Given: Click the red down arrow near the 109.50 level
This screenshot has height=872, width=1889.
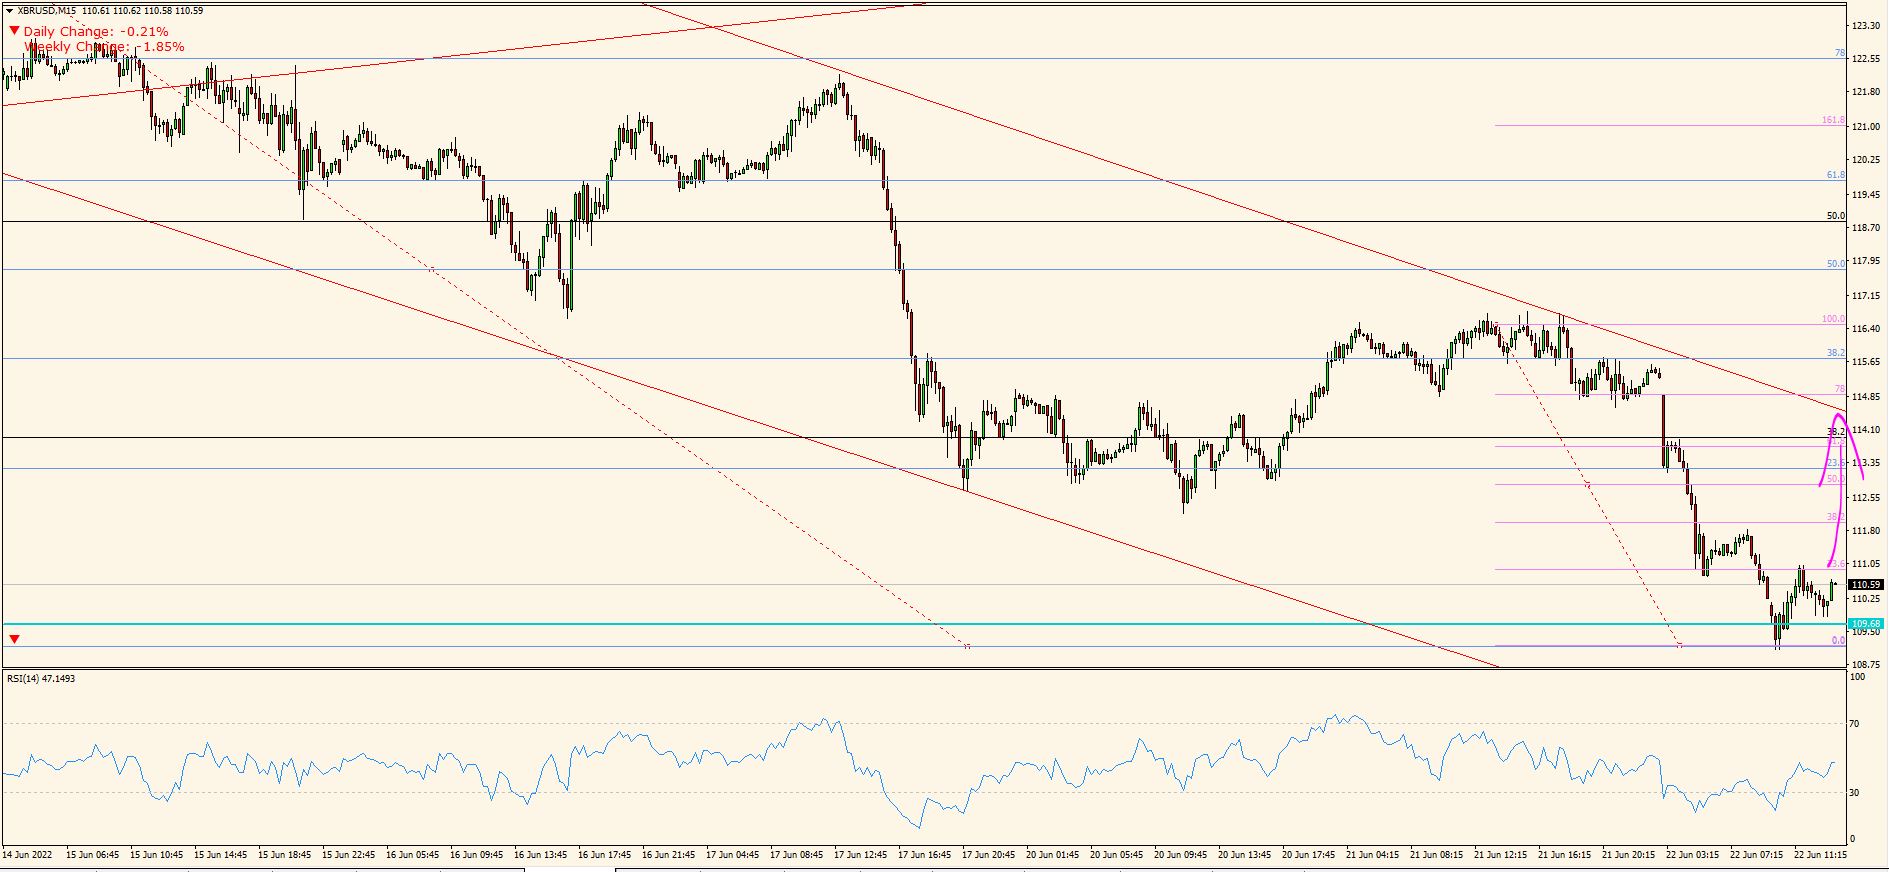Looking at the screenshot, I should pos(14,639).
